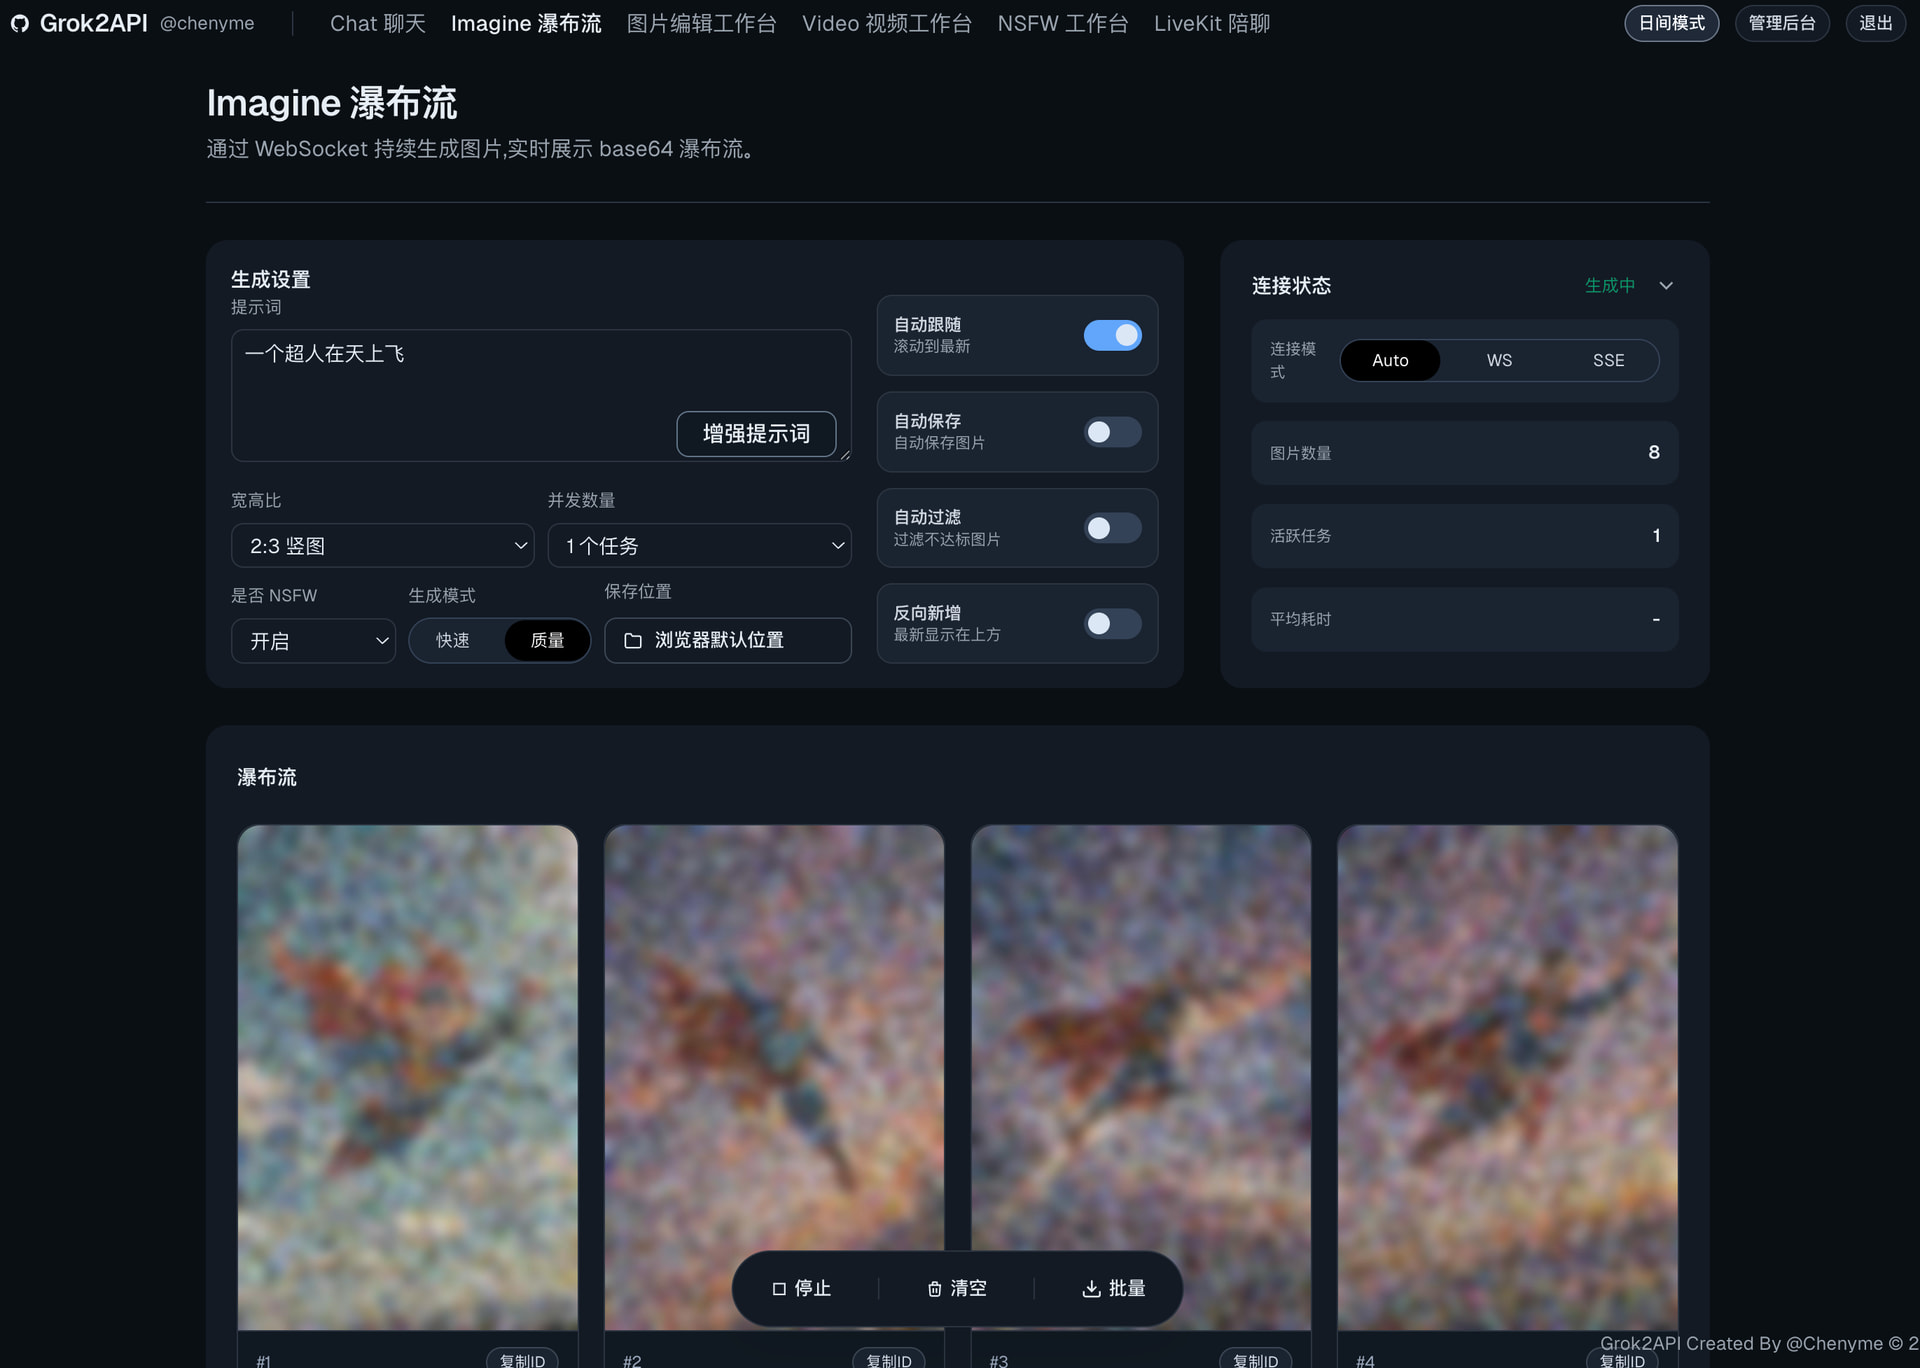Open waterfall image thumbnail #3

1140,1077
